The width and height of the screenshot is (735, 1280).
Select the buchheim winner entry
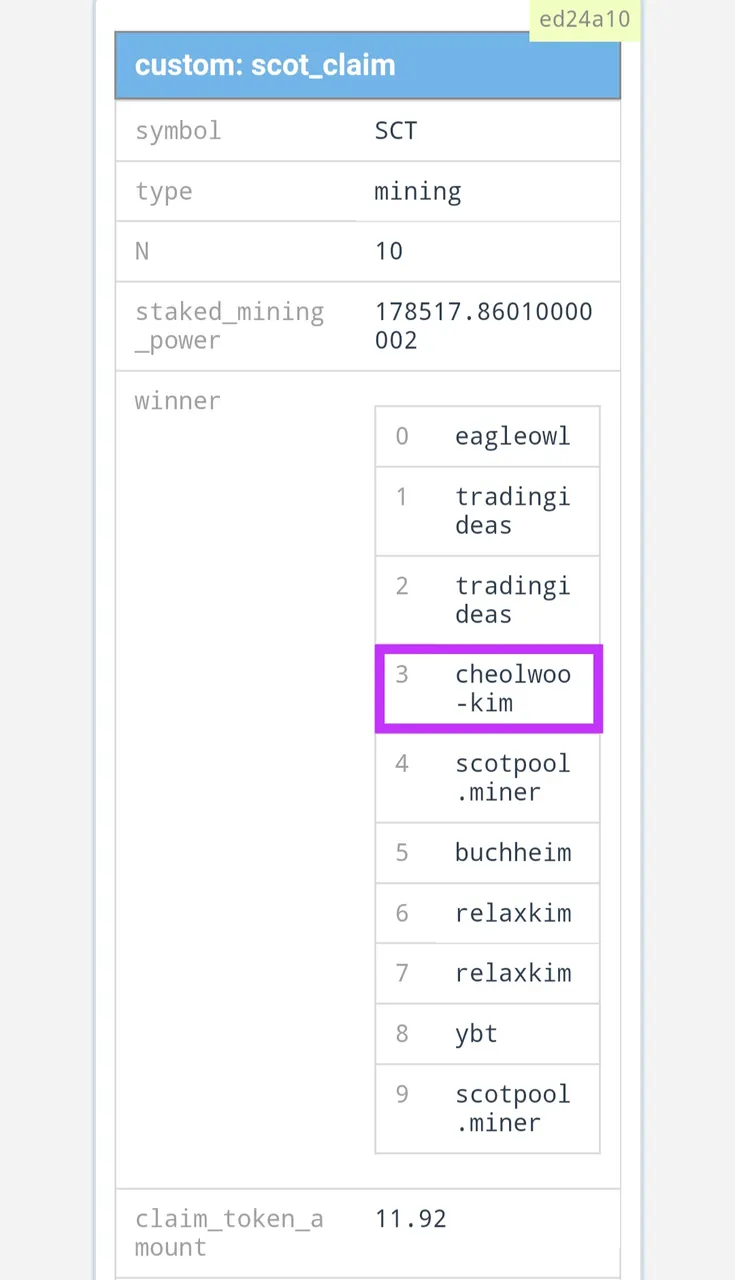click(513, 853)
